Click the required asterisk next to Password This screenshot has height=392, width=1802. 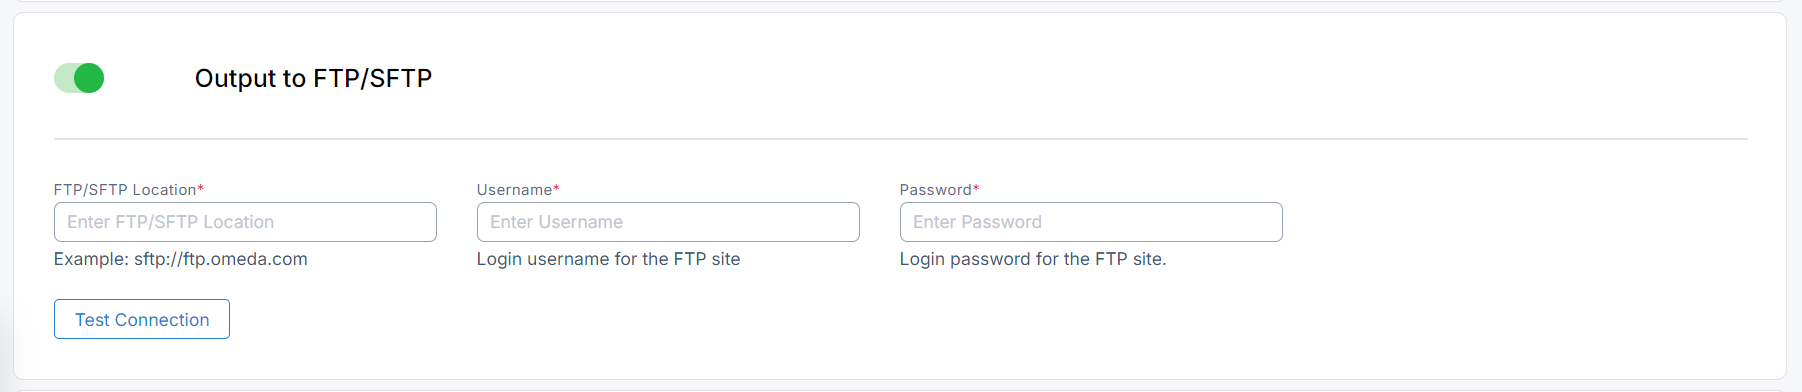[x=976, y=188]
